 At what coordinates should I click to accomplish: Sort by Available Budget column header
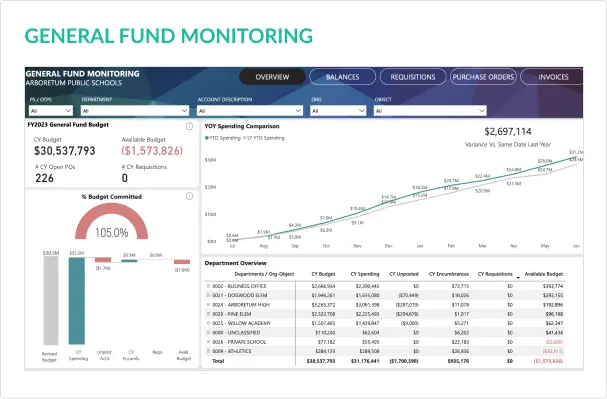tap(544, 274)
